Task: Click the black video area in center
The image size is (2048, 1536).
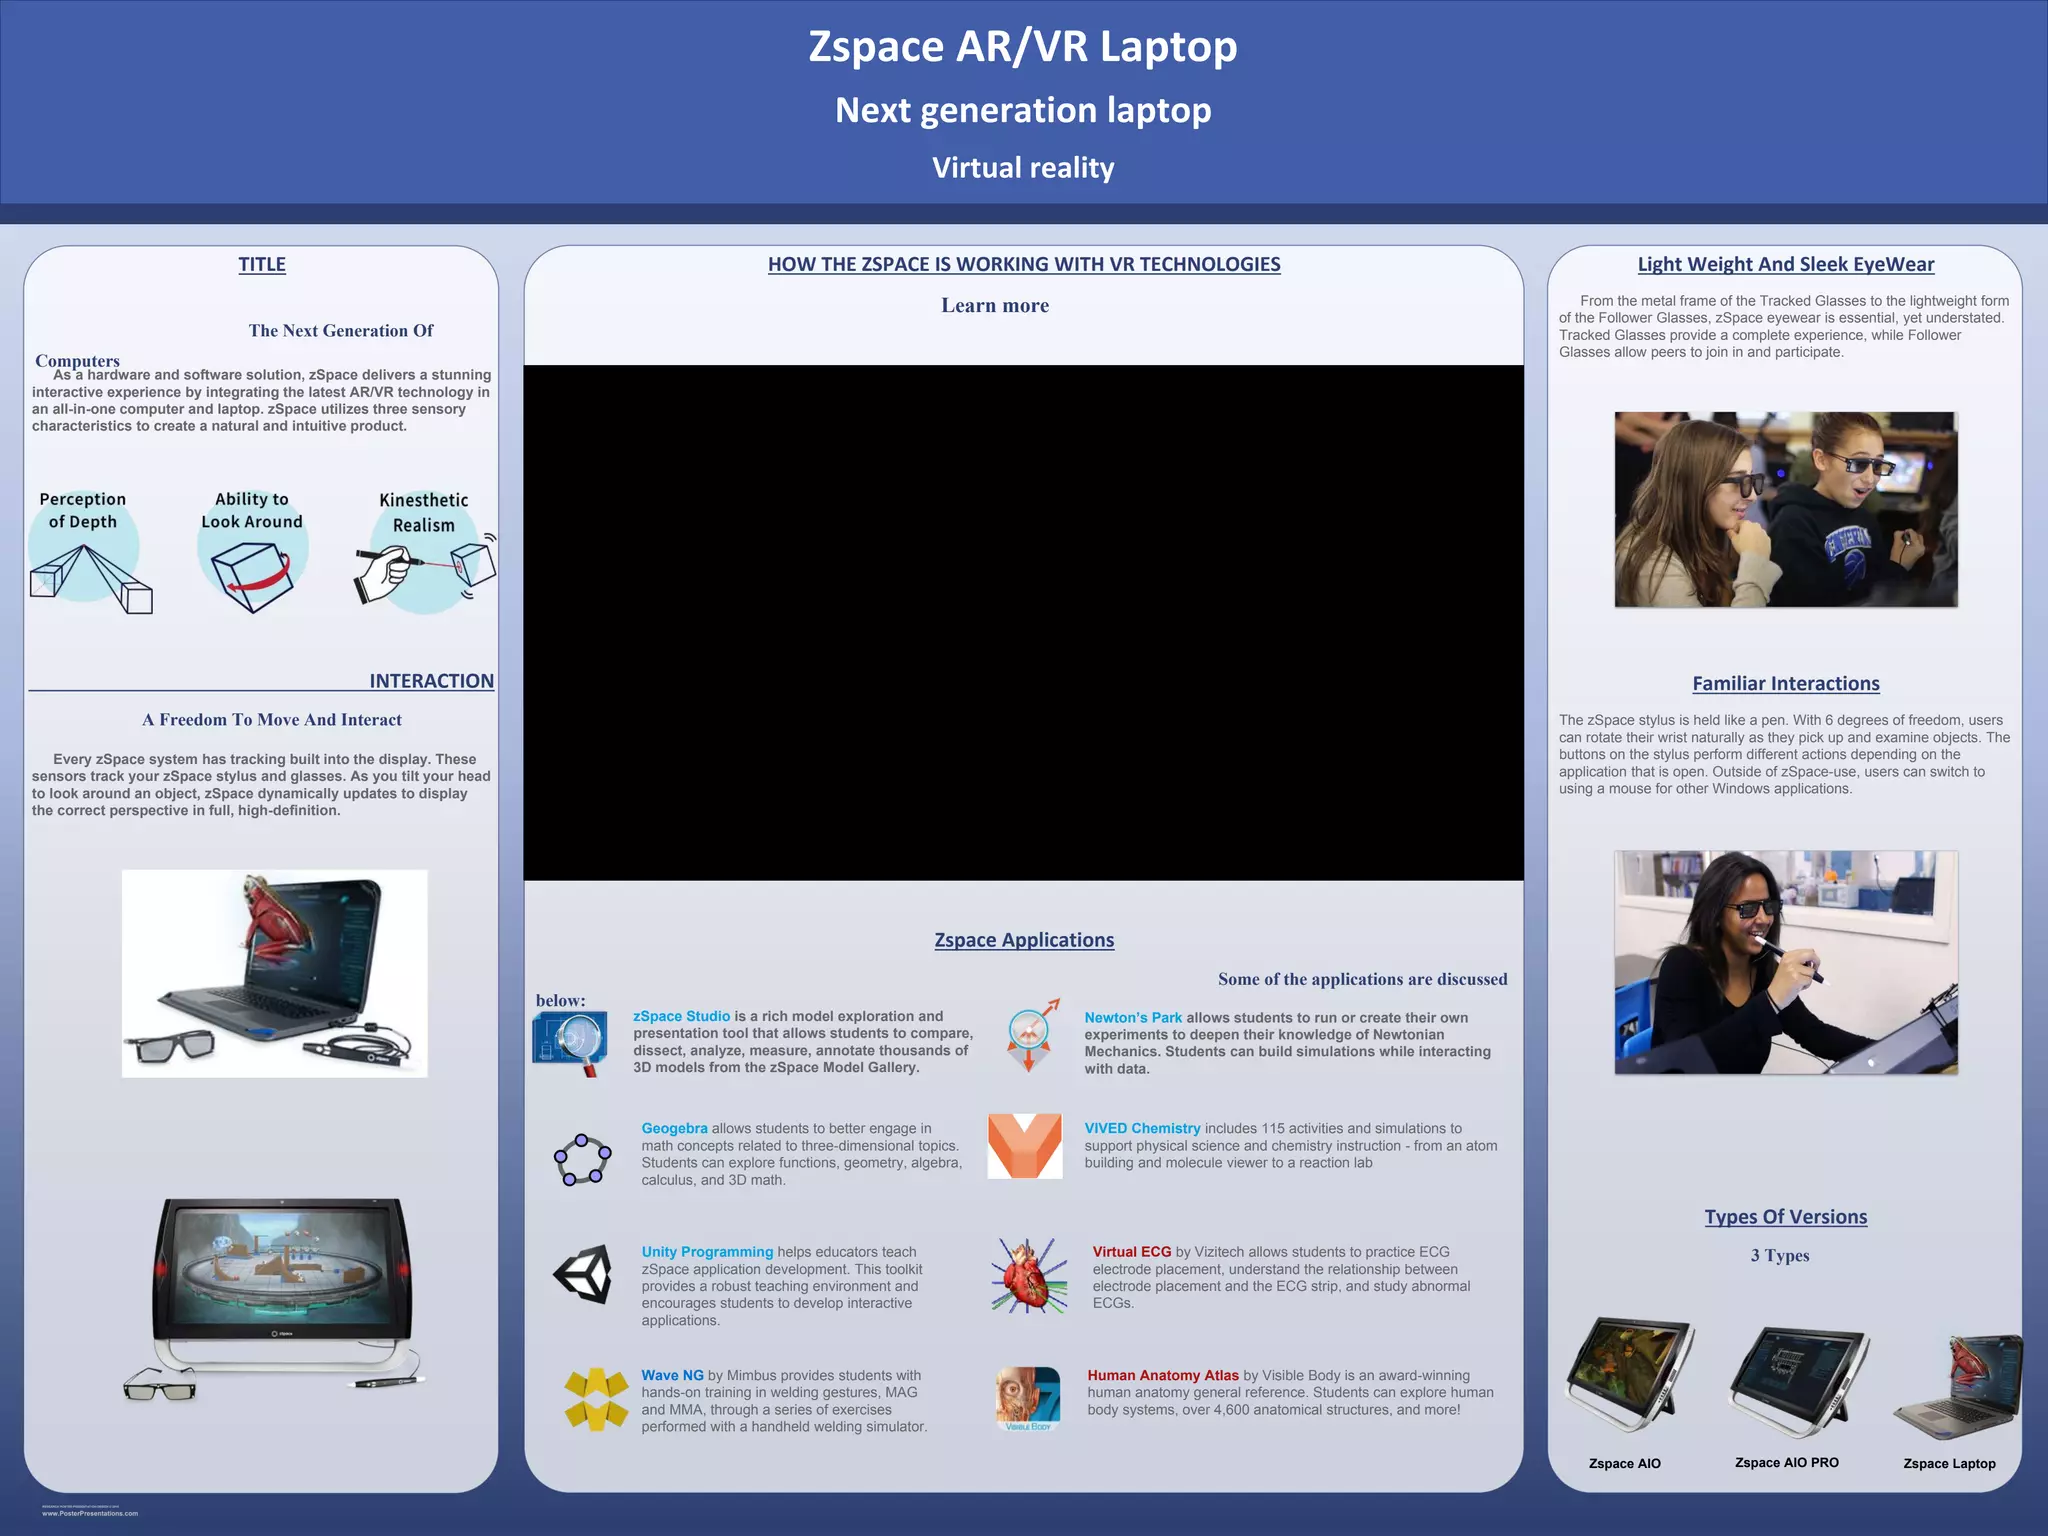Action: pyautogui.click(x=1023, y=622)
